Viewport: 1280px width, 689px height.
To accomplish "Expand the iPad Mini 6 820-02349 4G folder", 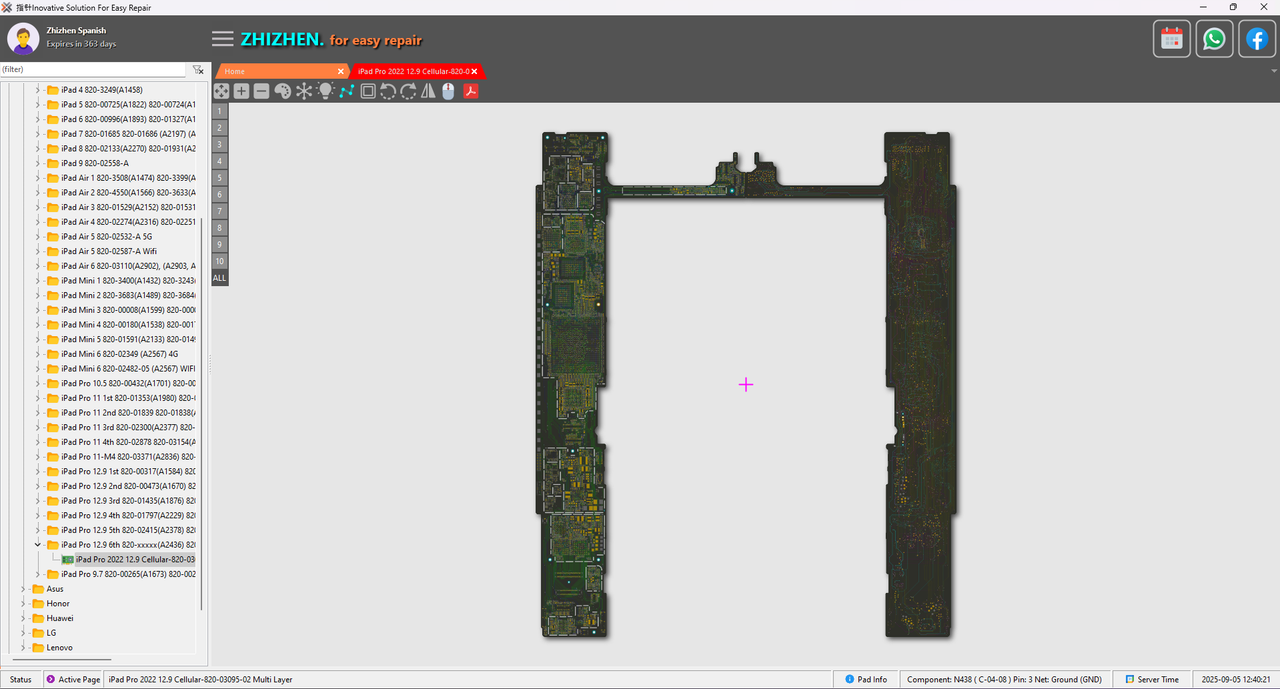I will 38,354.
